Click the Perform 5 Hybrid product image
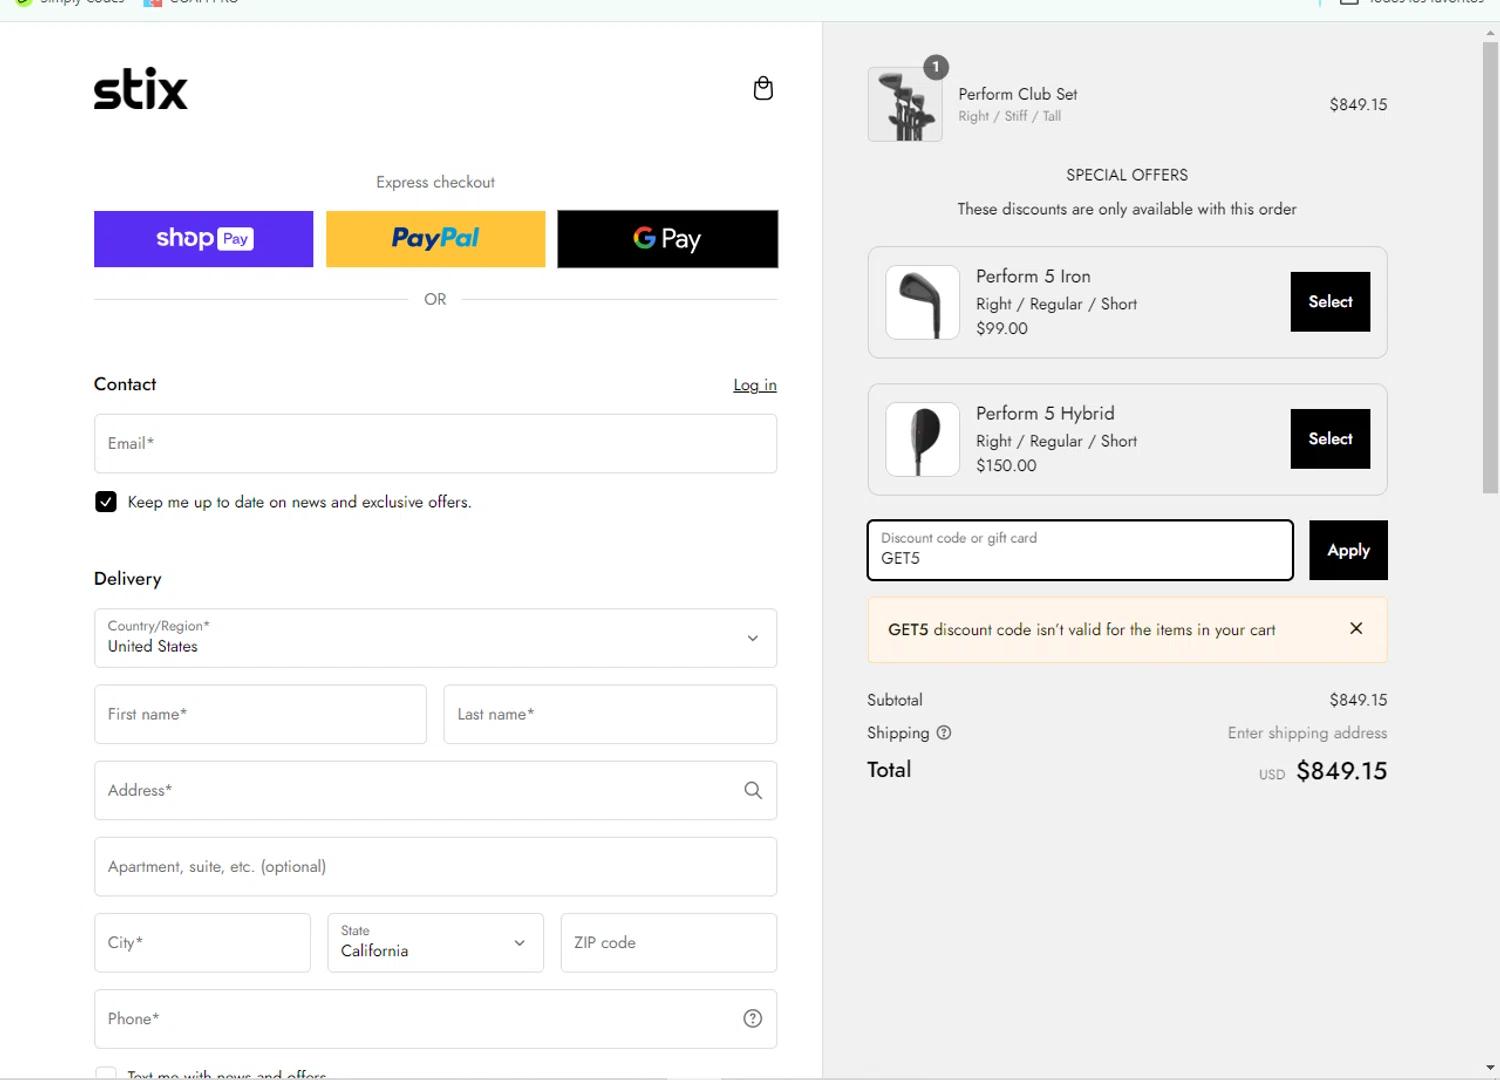 (922, 440)
